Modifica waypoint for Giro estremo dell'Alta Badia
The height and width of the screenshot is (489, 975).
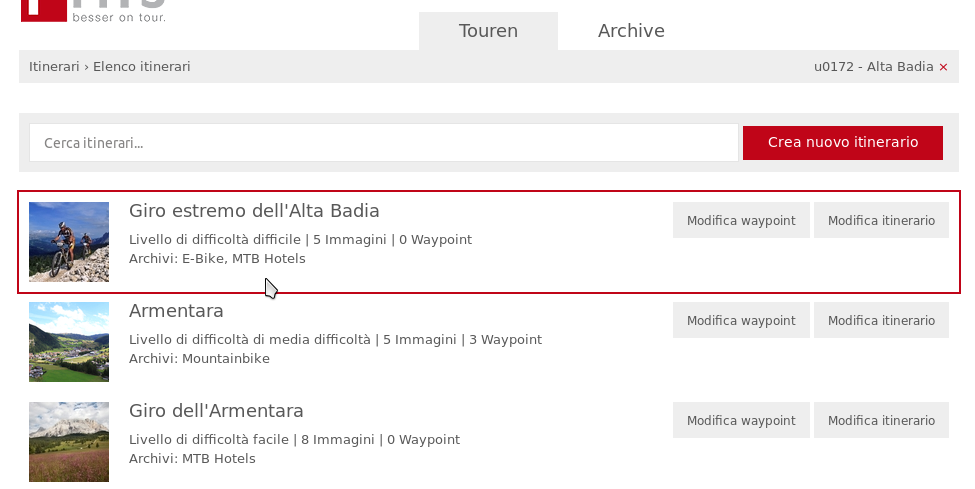pyautogui.click(x=741, y=220)
